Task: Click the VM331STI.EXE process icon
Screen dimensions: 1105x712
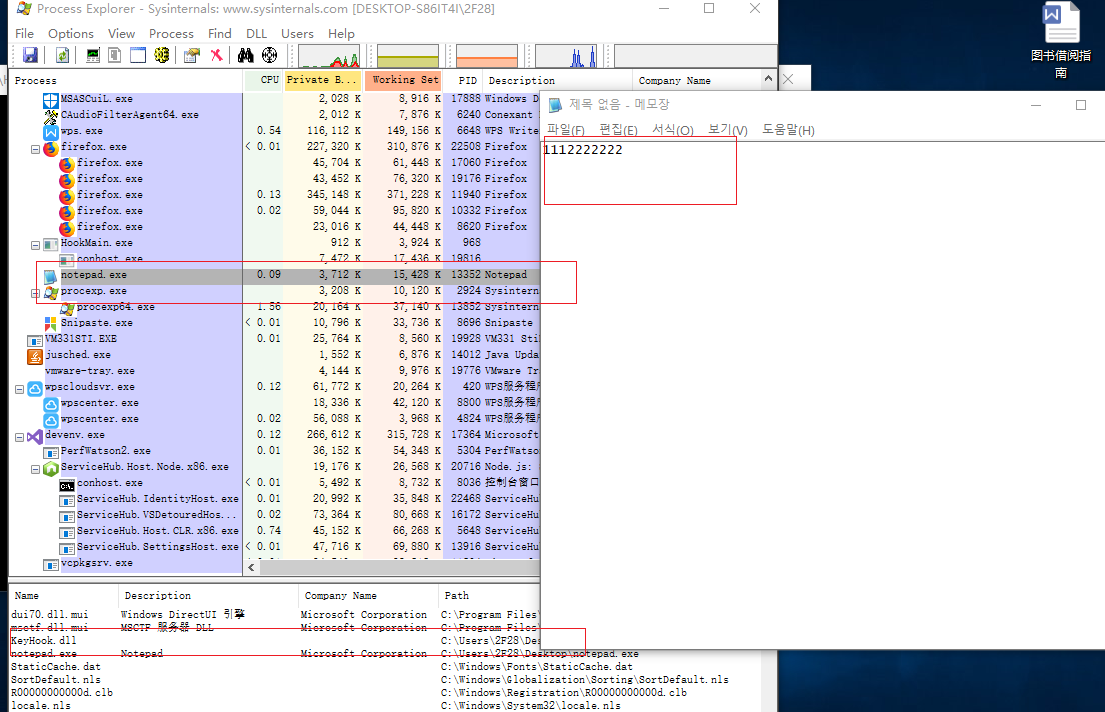Action: [x=35, y=340]
